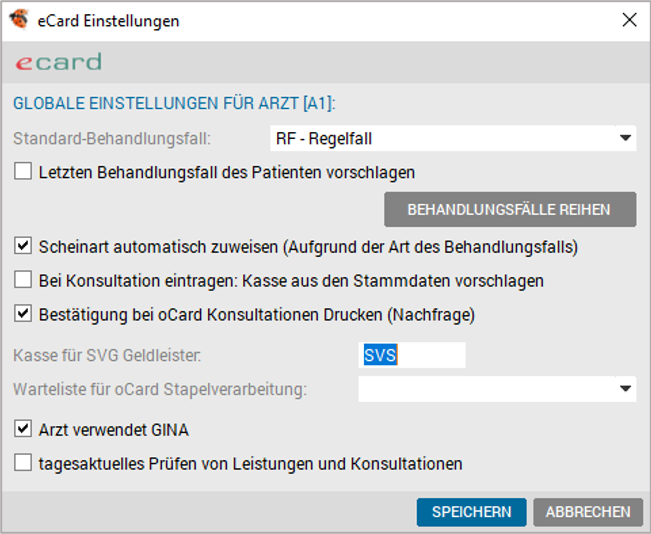Enable tagesaktuelles Prüfen von Leistungen
The height and width of the screenshot is (534, 651).
(x=23, y=463)
